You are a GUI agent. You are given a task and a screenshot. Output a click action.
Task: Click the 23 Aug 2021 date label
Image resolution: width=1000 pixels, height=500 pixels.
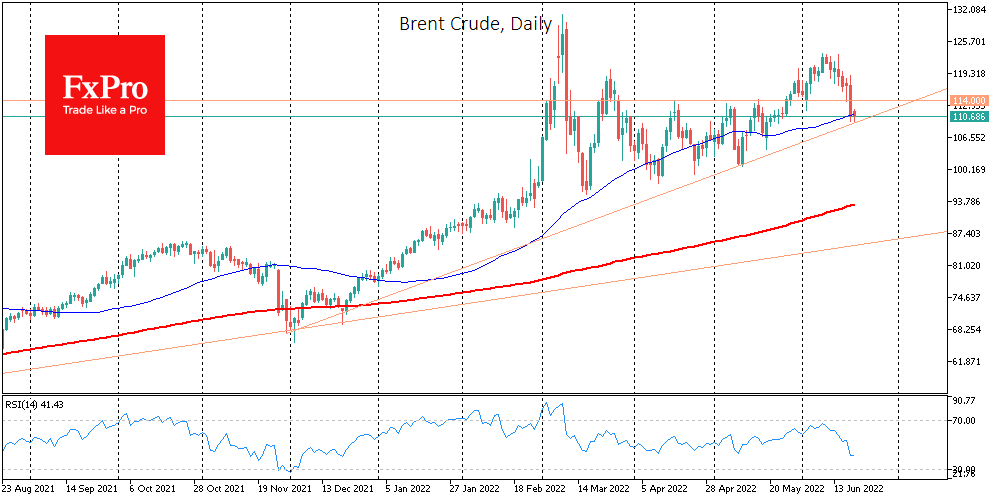pos(30,491)
